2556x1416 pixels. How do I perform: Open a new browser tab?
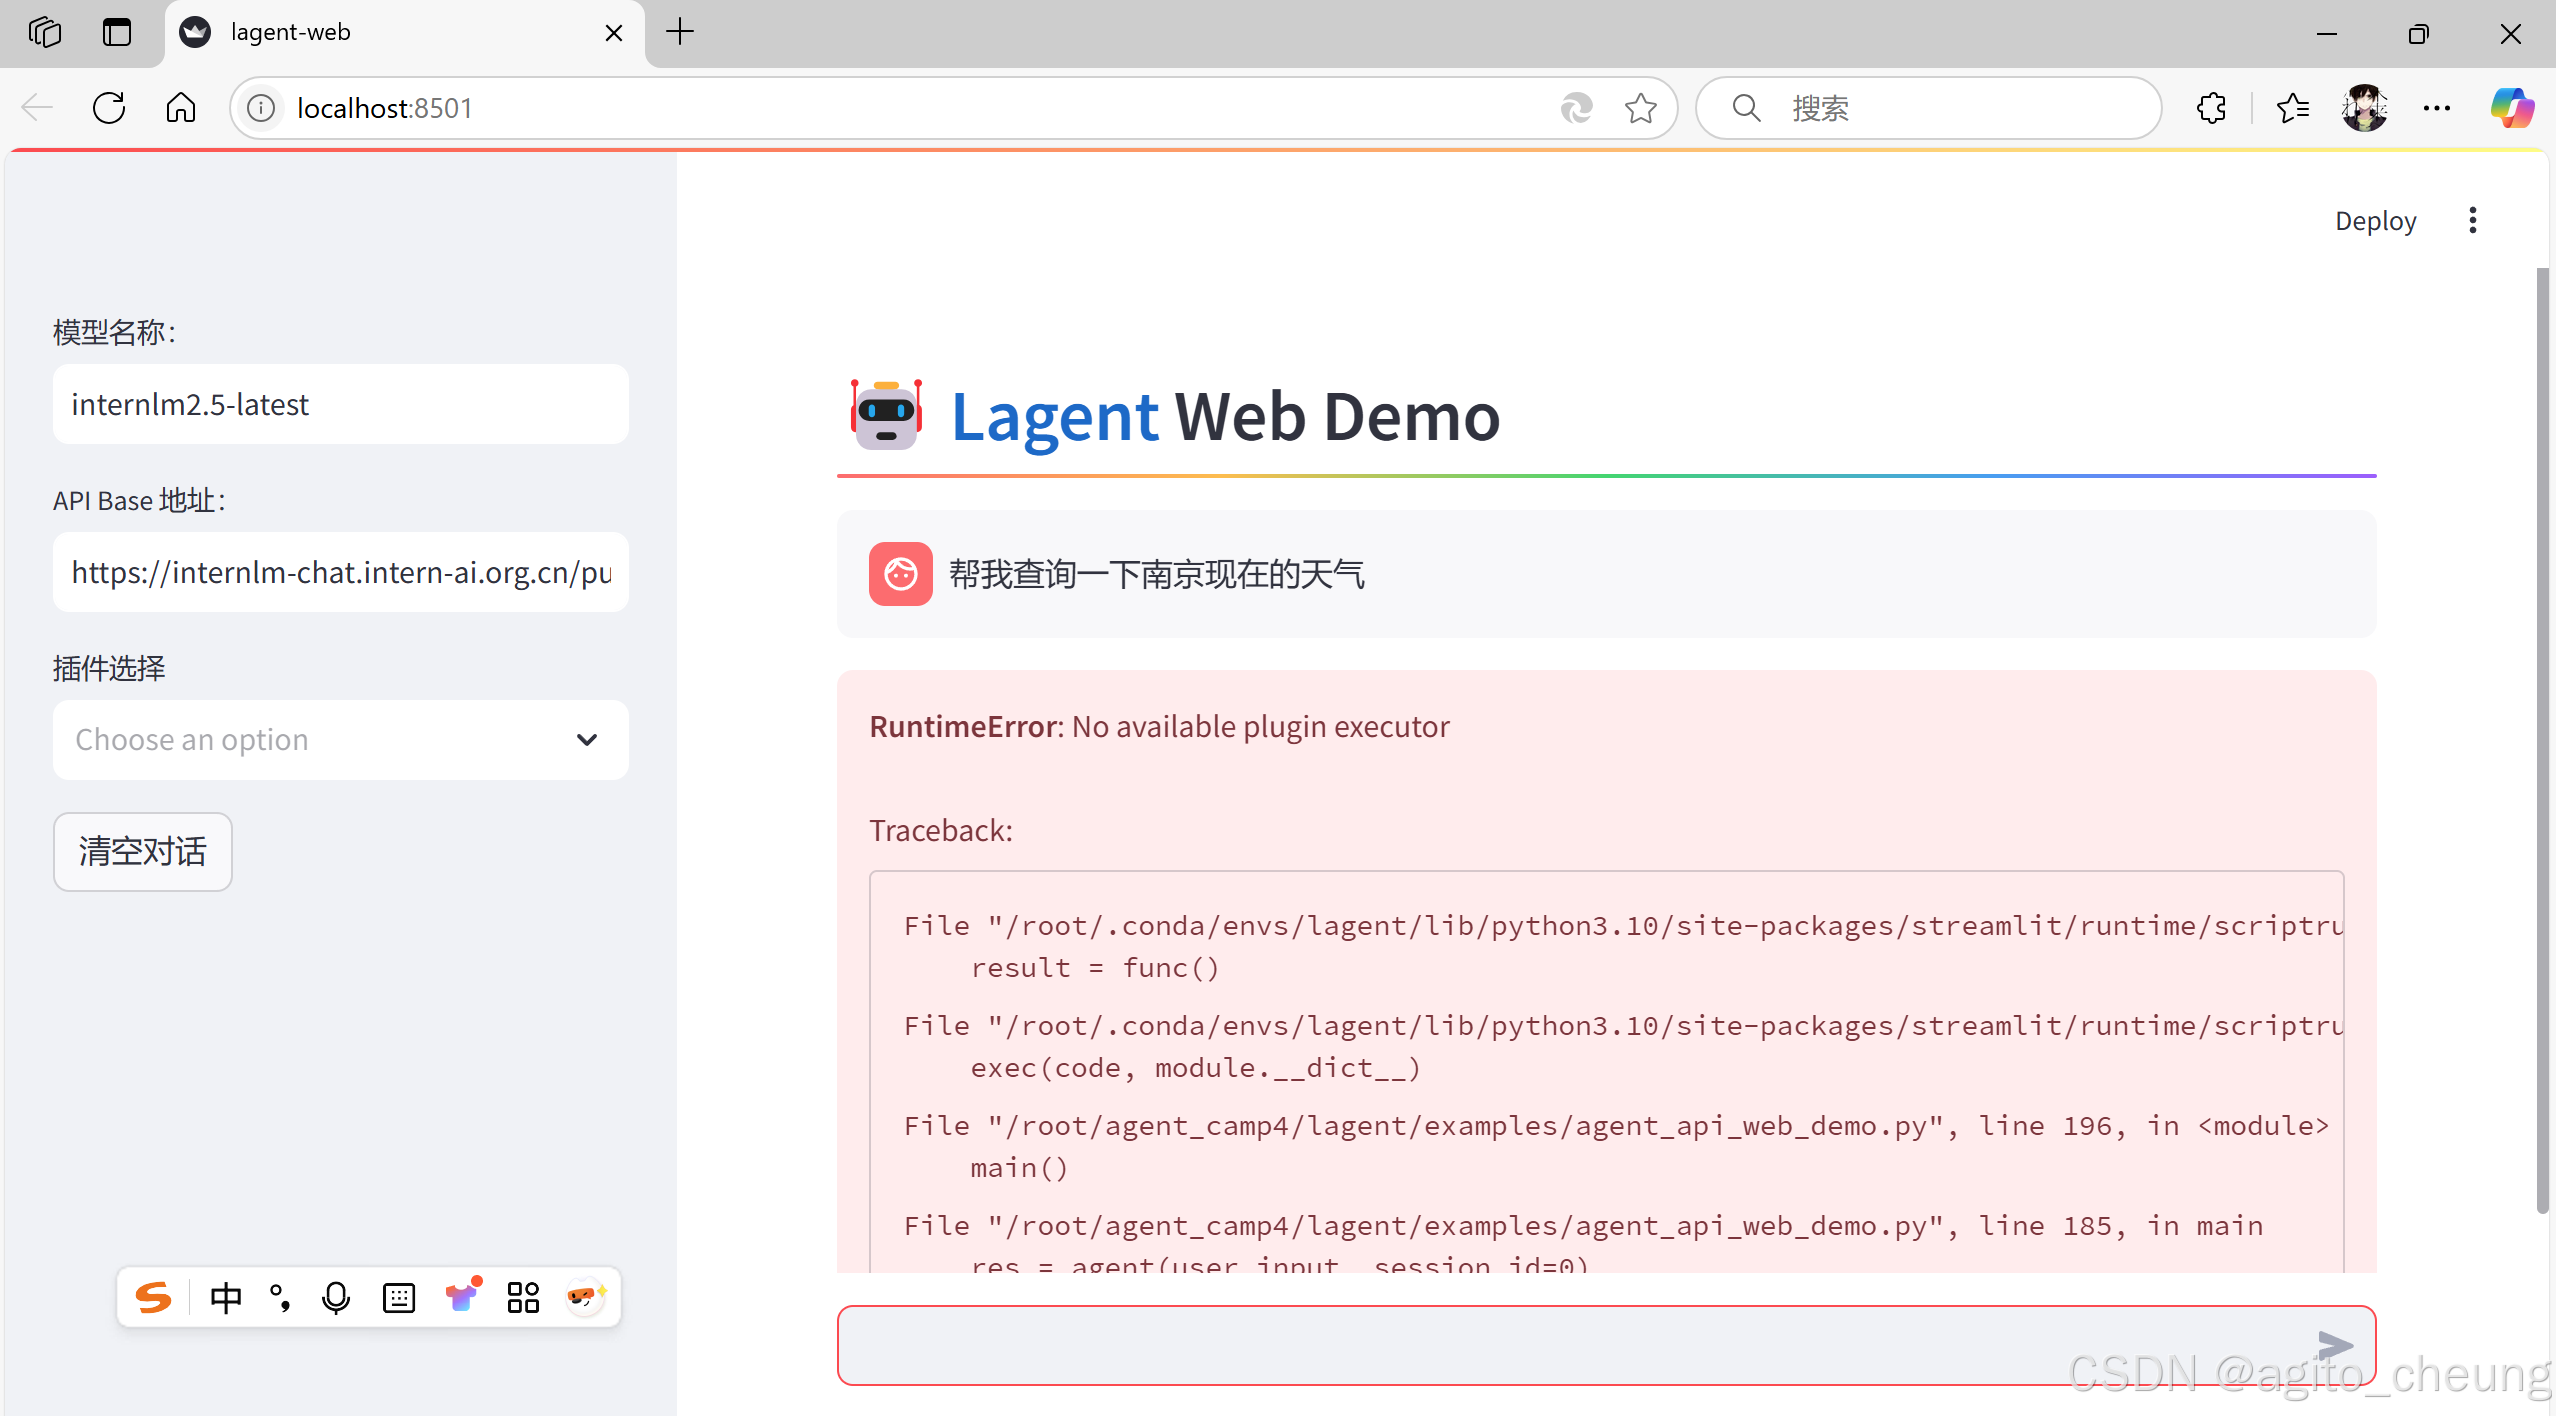(x=679, y=32)
